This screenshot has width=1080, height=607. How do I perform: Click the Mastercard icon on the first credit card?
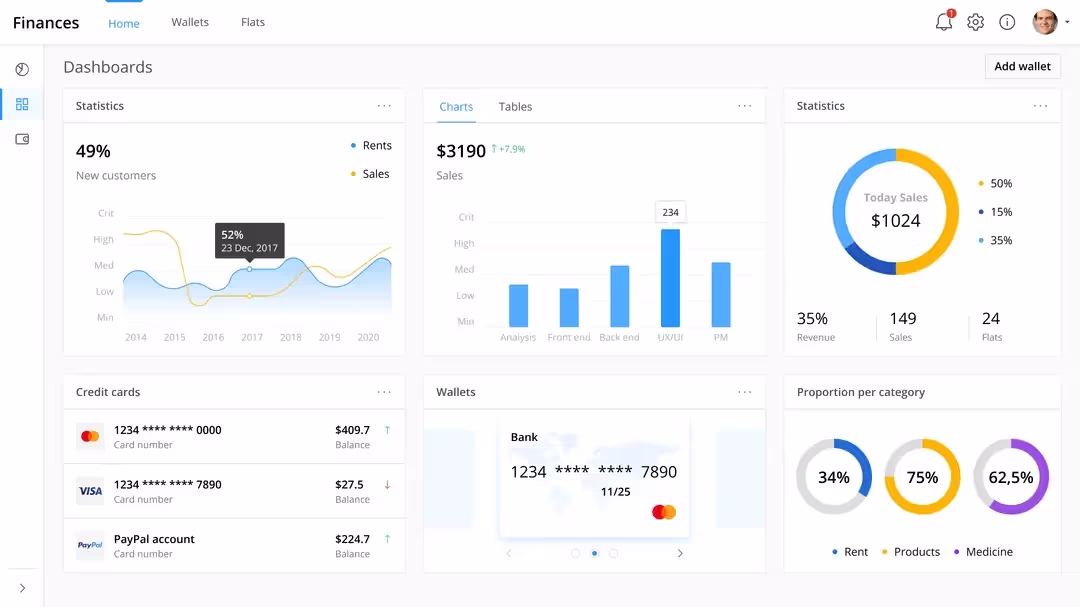tap(90, 436)
